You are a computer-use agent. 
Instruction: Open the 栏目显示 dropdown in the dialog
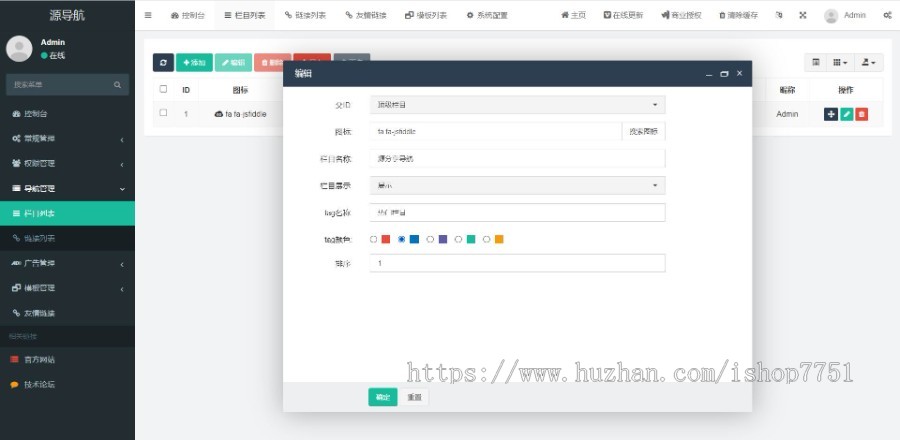[x=517, y=185]
